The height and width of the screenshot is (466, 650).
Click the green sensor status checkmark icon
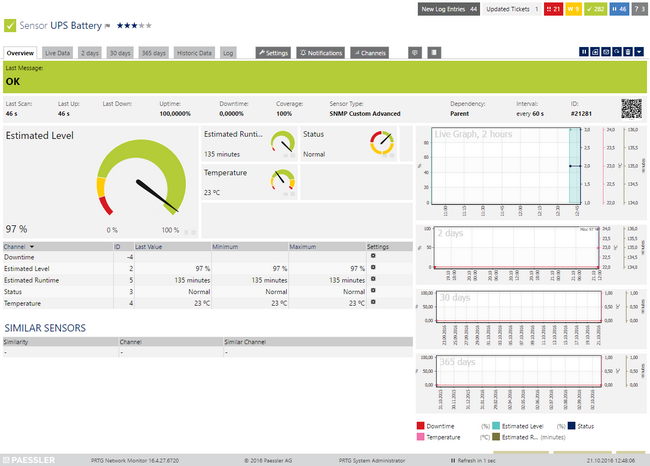click(x=10, y=26)
